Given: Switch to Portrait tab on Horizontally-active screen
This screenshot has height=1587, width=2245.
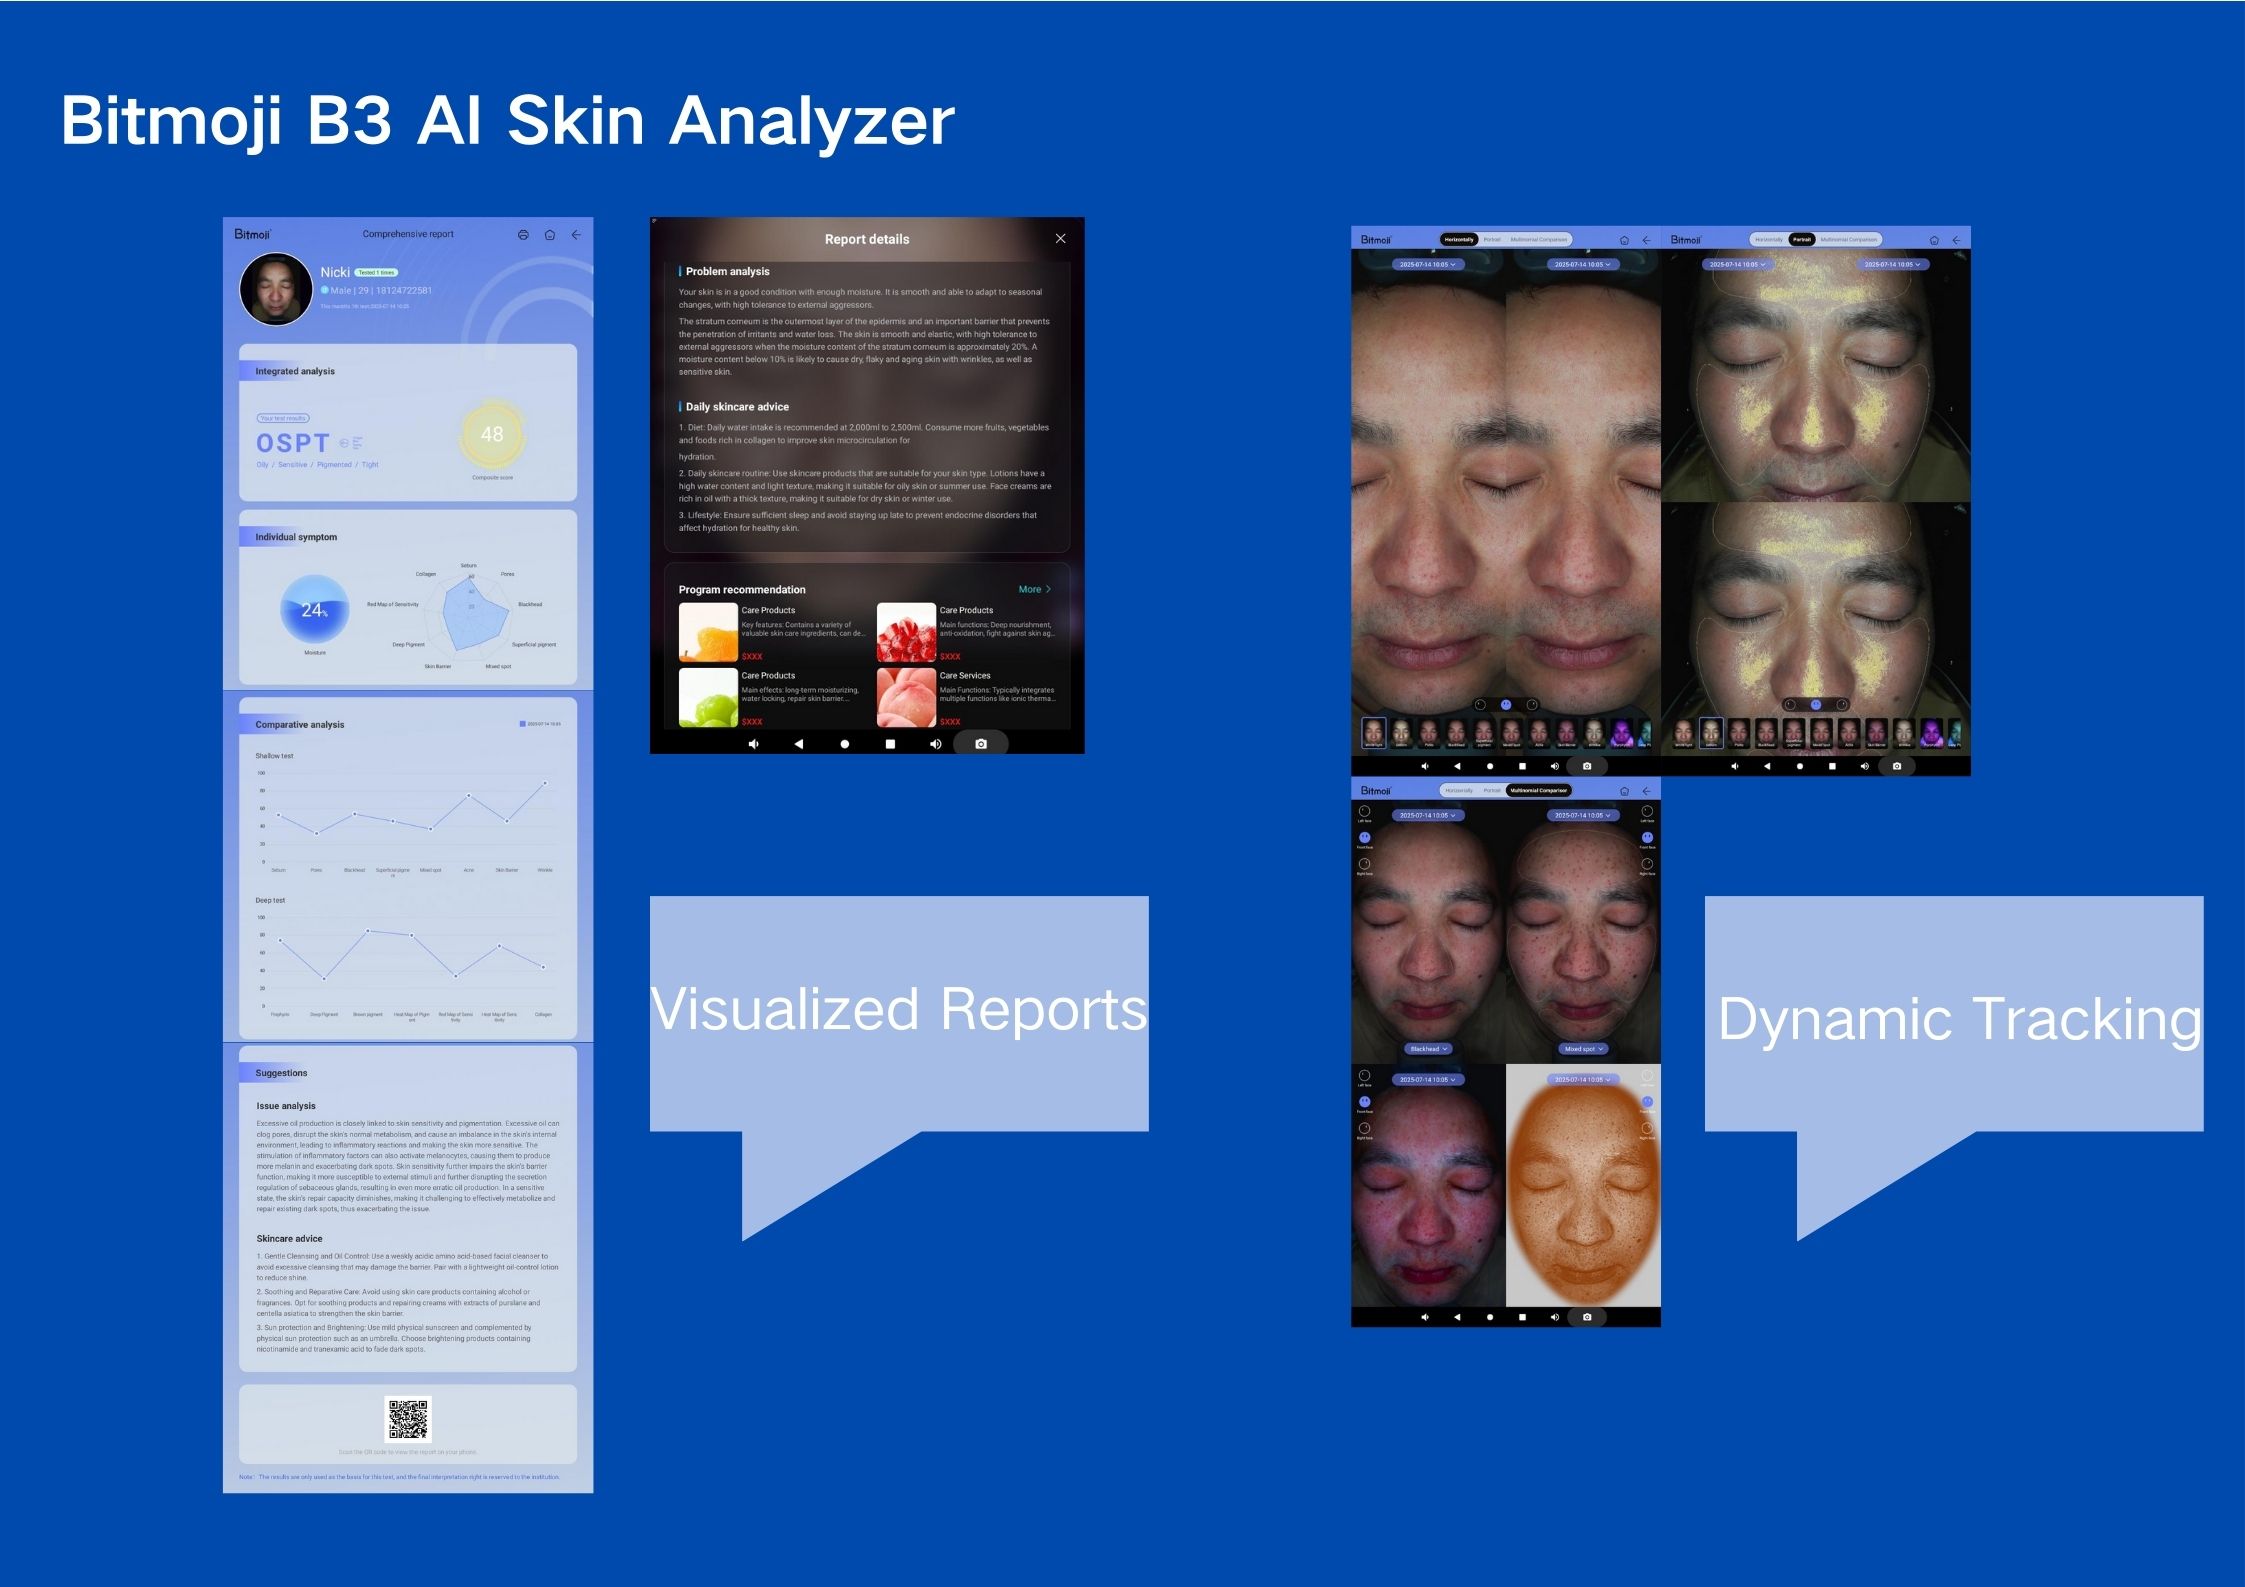Looking at the screenshot, I should pyautogui.click(x=1492, y=240).
